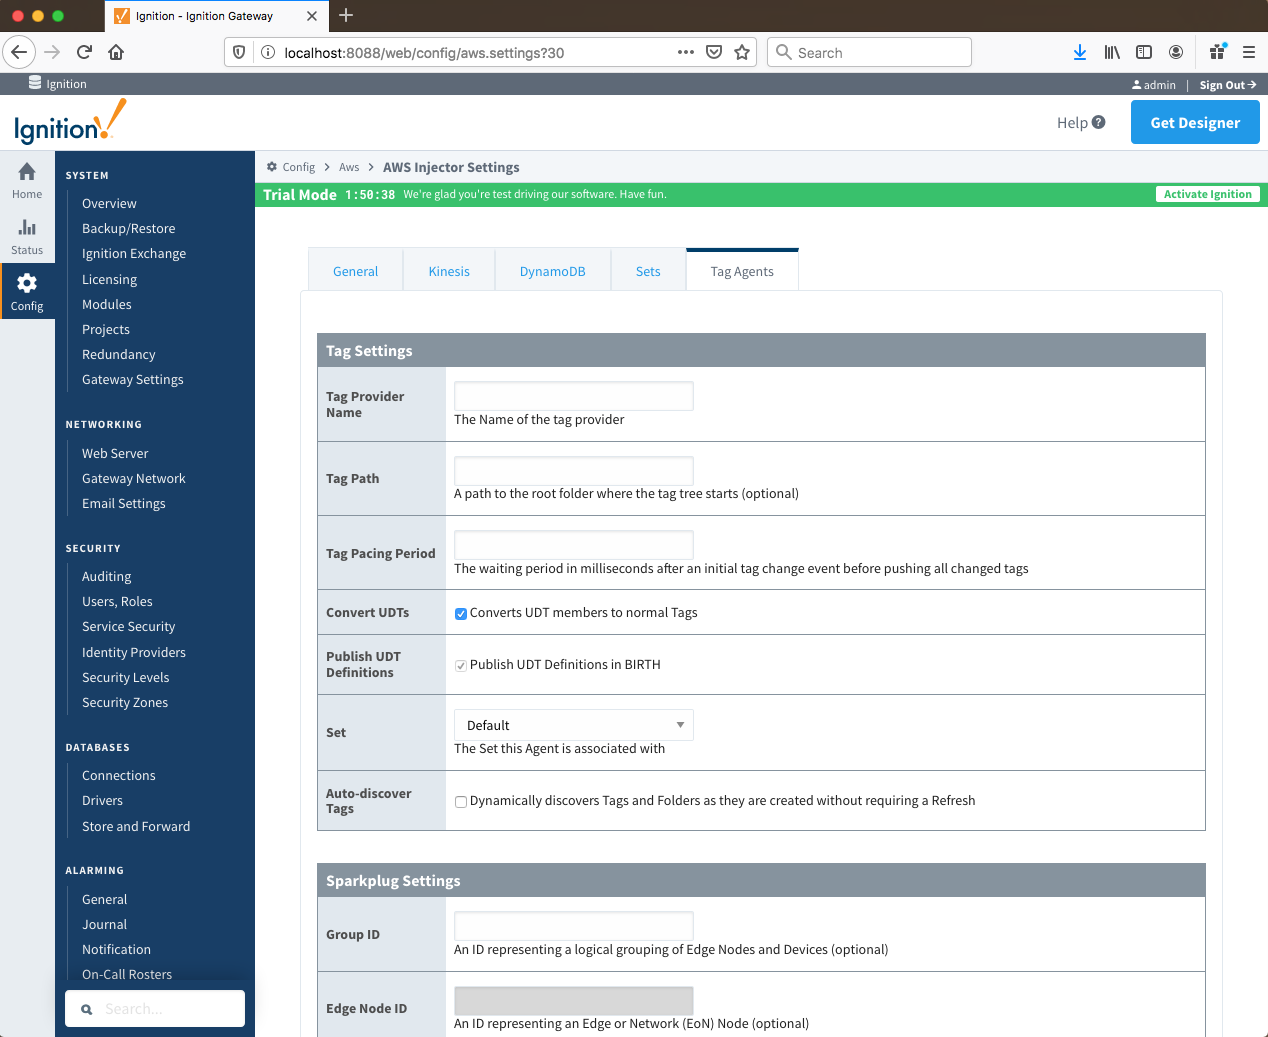1268x1037 pixels.
Task: Enable Auto-discover Tags checkbox
Action: 461,802
